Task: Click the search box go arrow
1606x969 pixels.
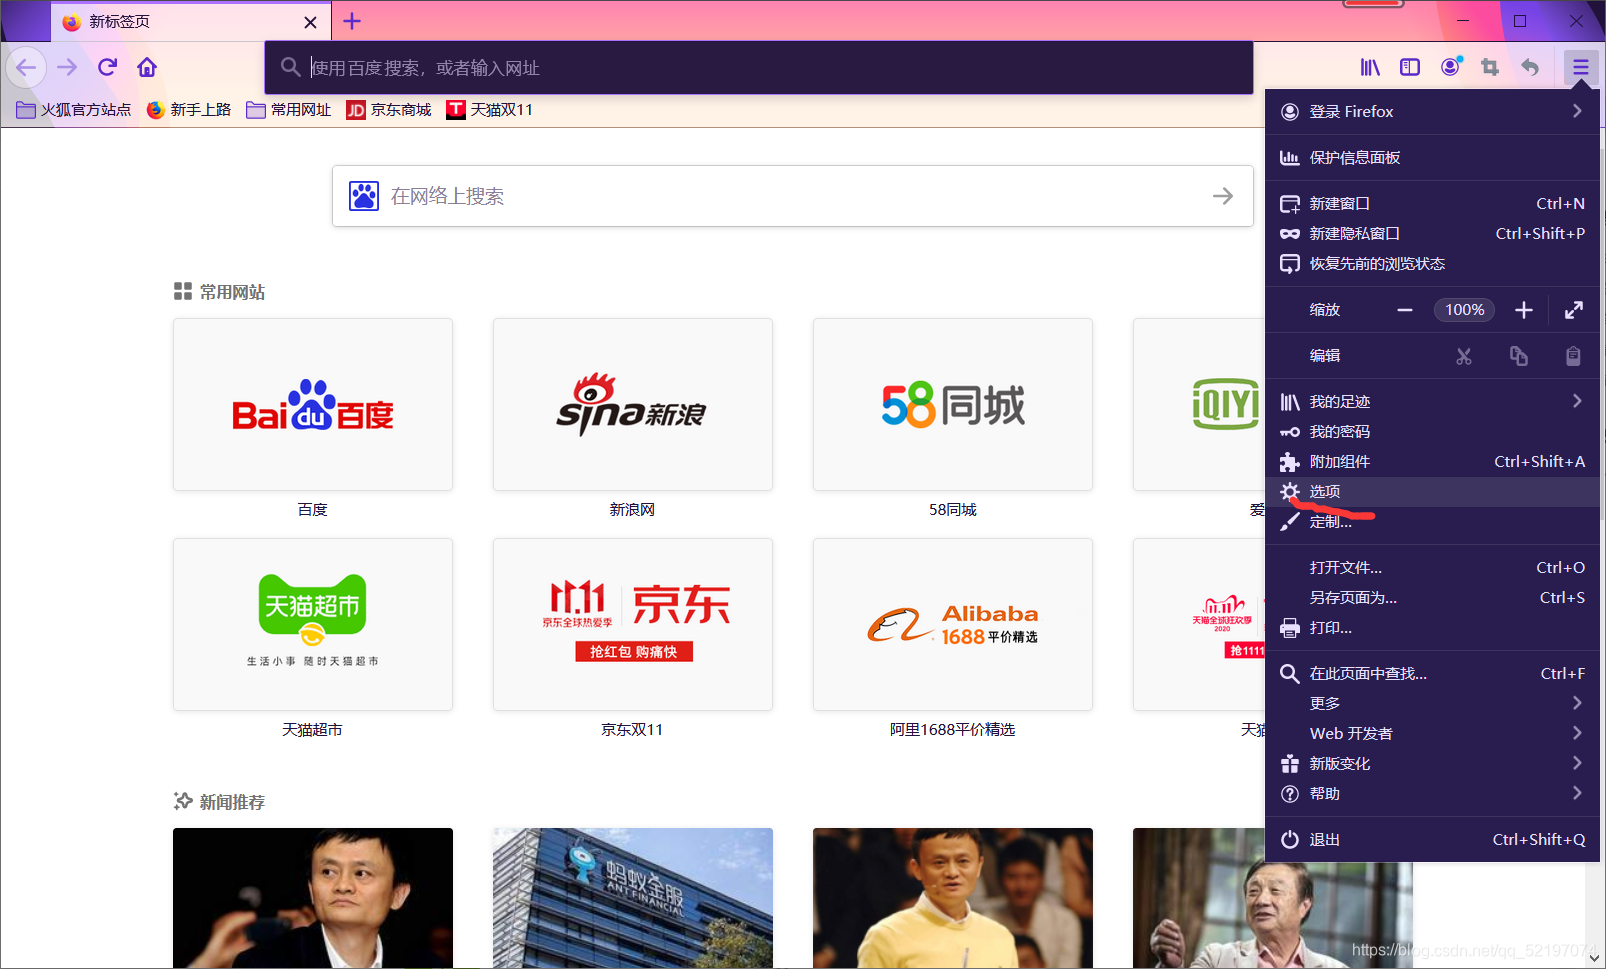Action: [1223, 196]
